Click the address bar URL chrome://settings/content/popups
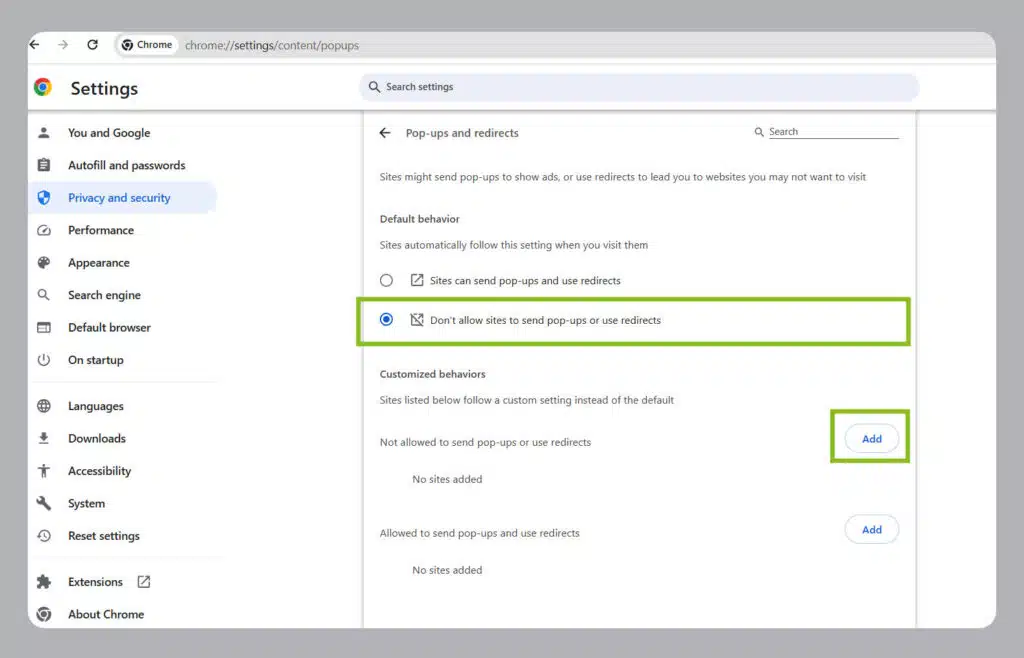Image resolution: width=1024 pixels, height=658 pixels. tap(272, 45)
